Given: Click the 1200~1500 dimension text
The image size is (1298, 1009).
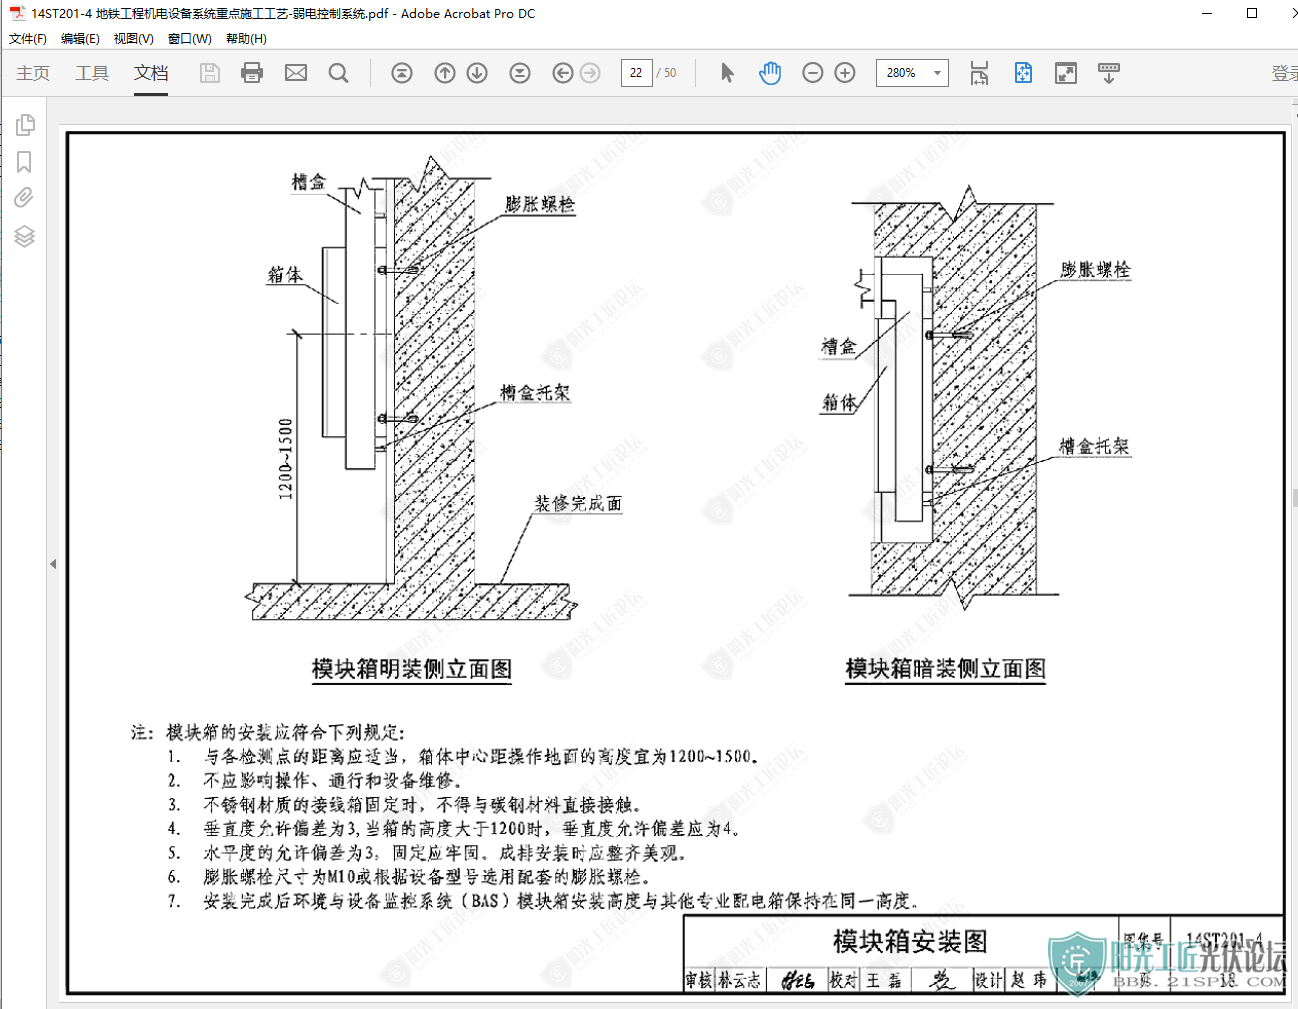Looking at the screenshot, I should coord(286,459).
